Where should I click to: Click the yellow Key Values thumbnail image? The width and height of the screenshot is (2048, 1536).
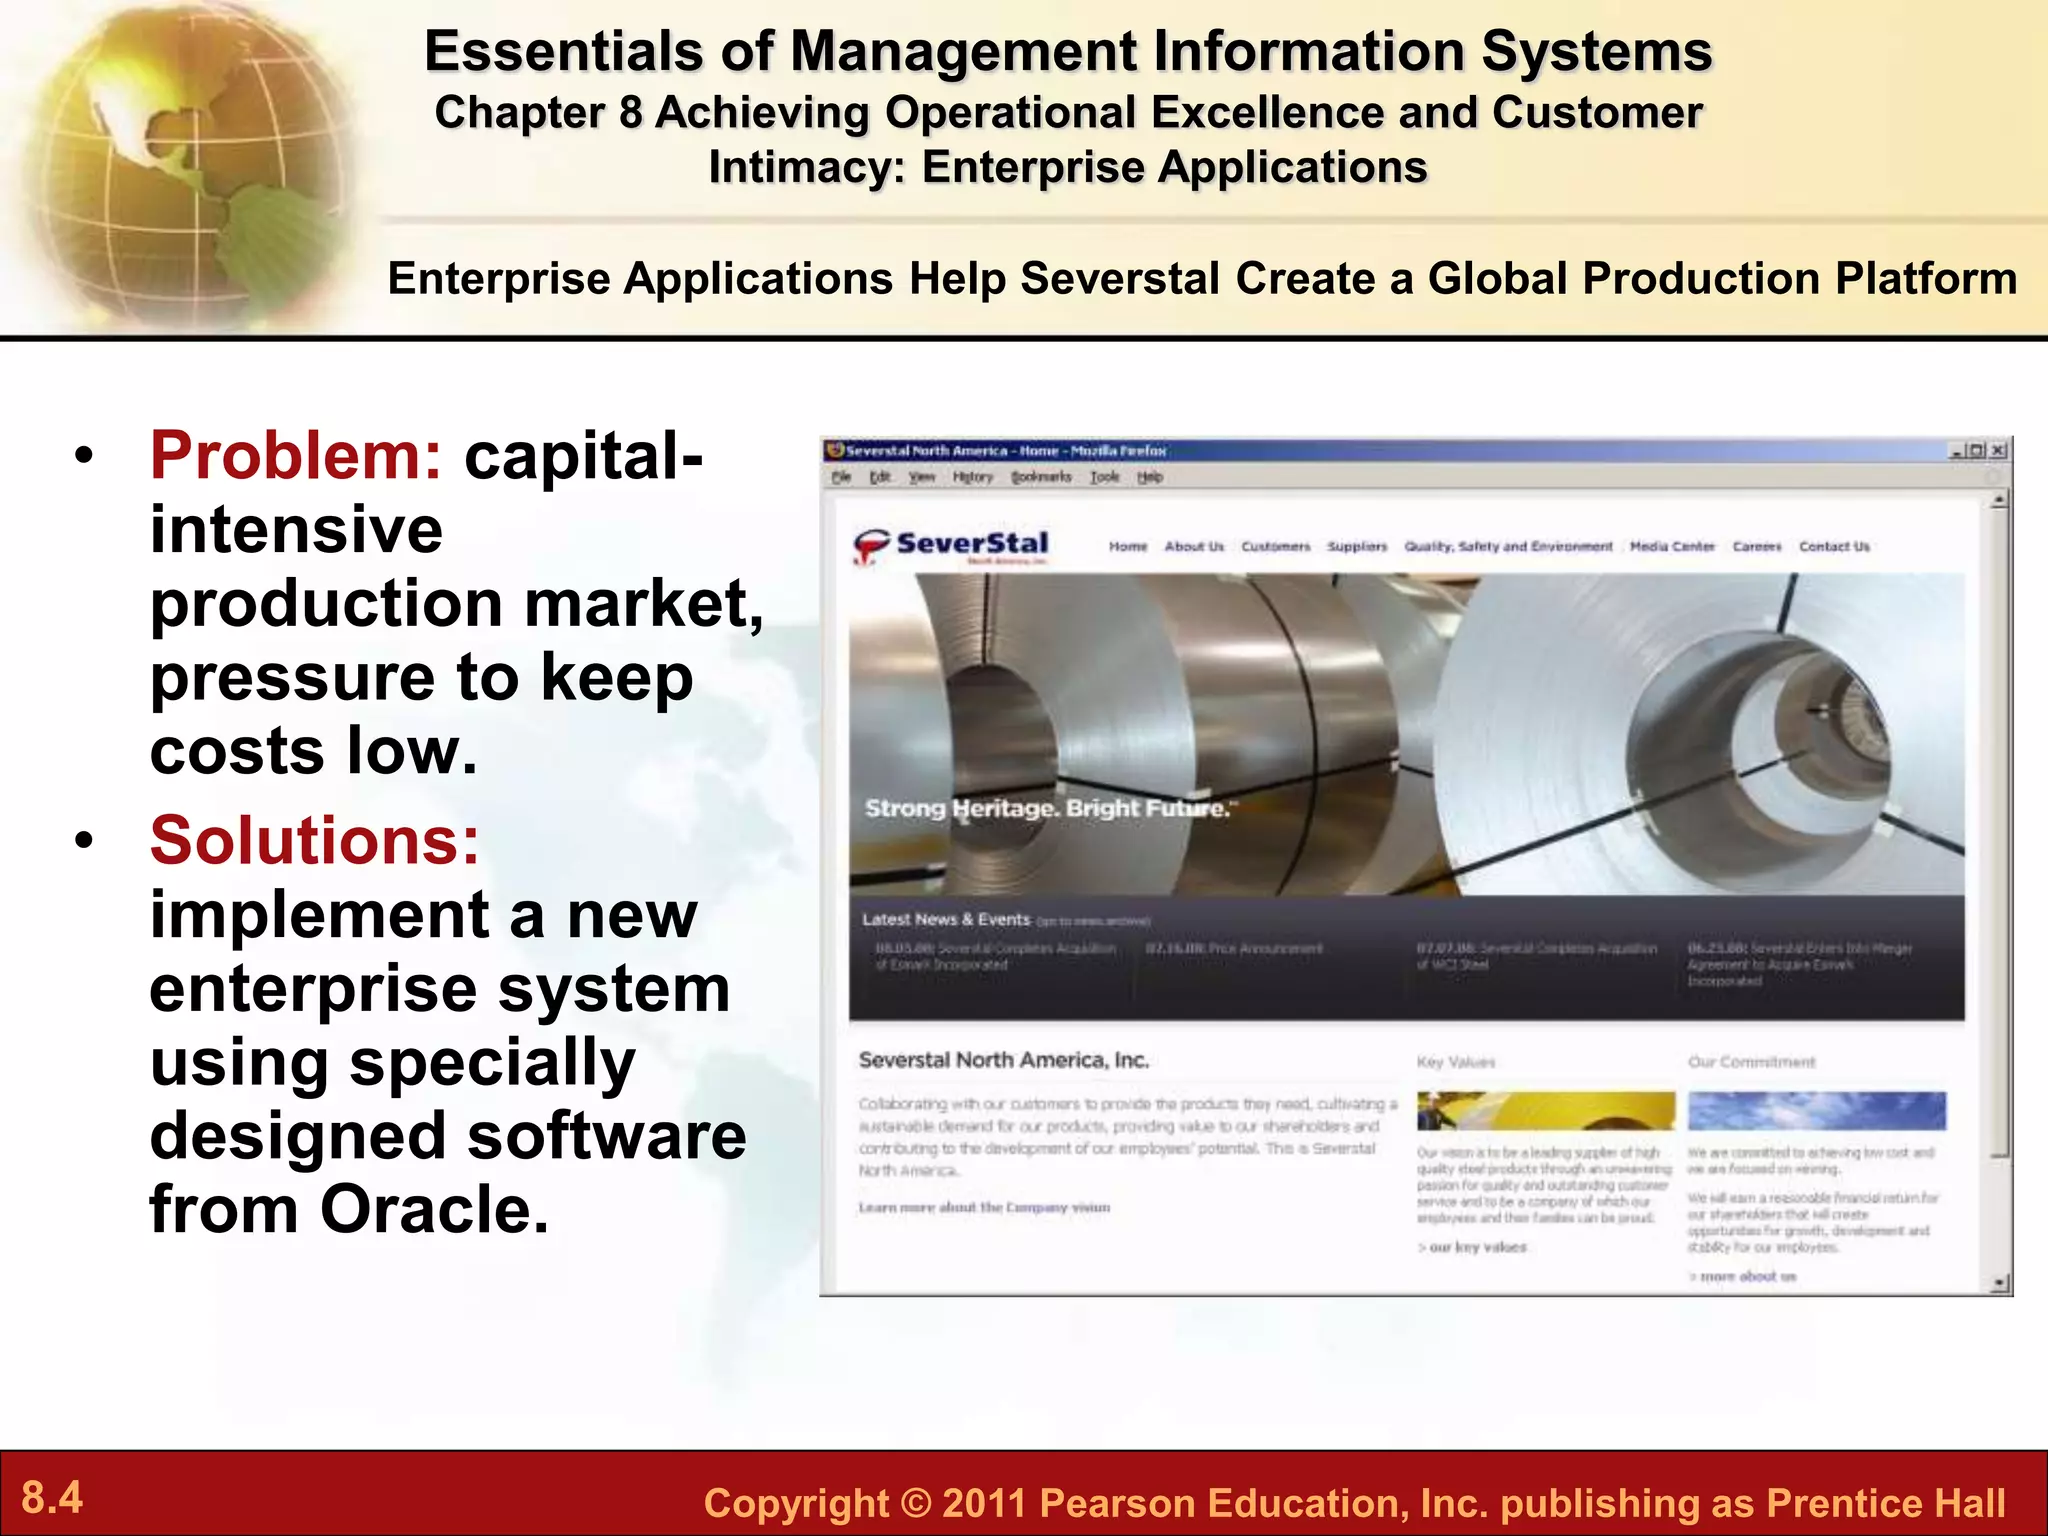pyautogui.click(x=1546, y=1111)
